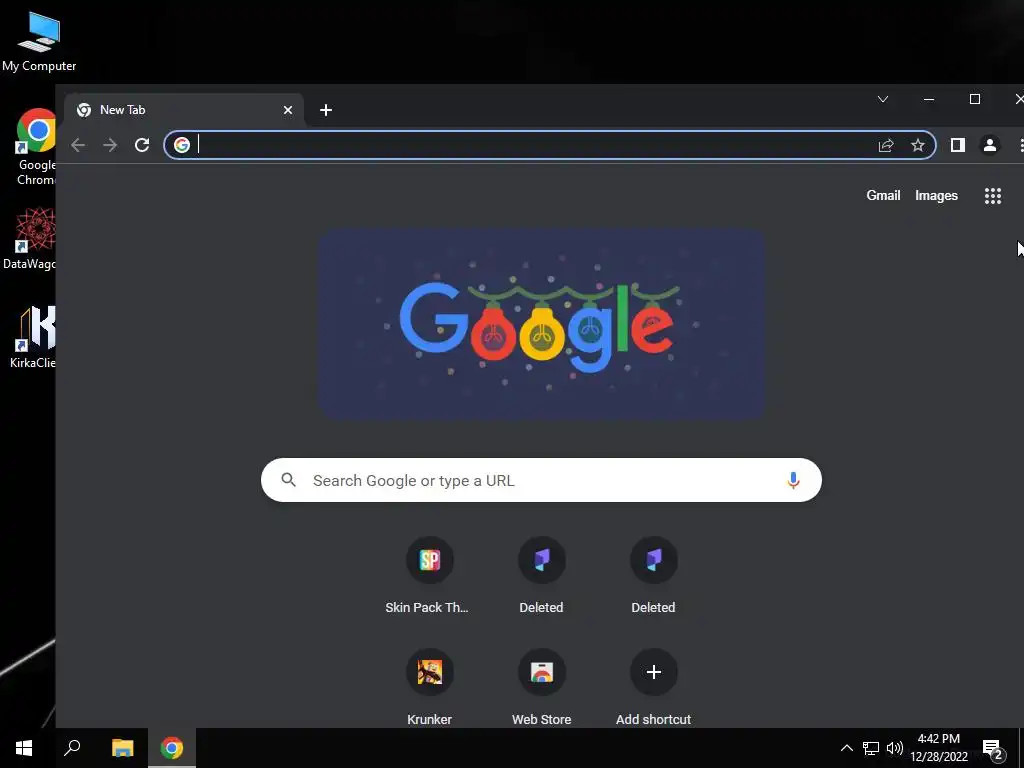
Task: Bookmark this tab with star icon
Action: pyautogui.click(x=918, y=145)
